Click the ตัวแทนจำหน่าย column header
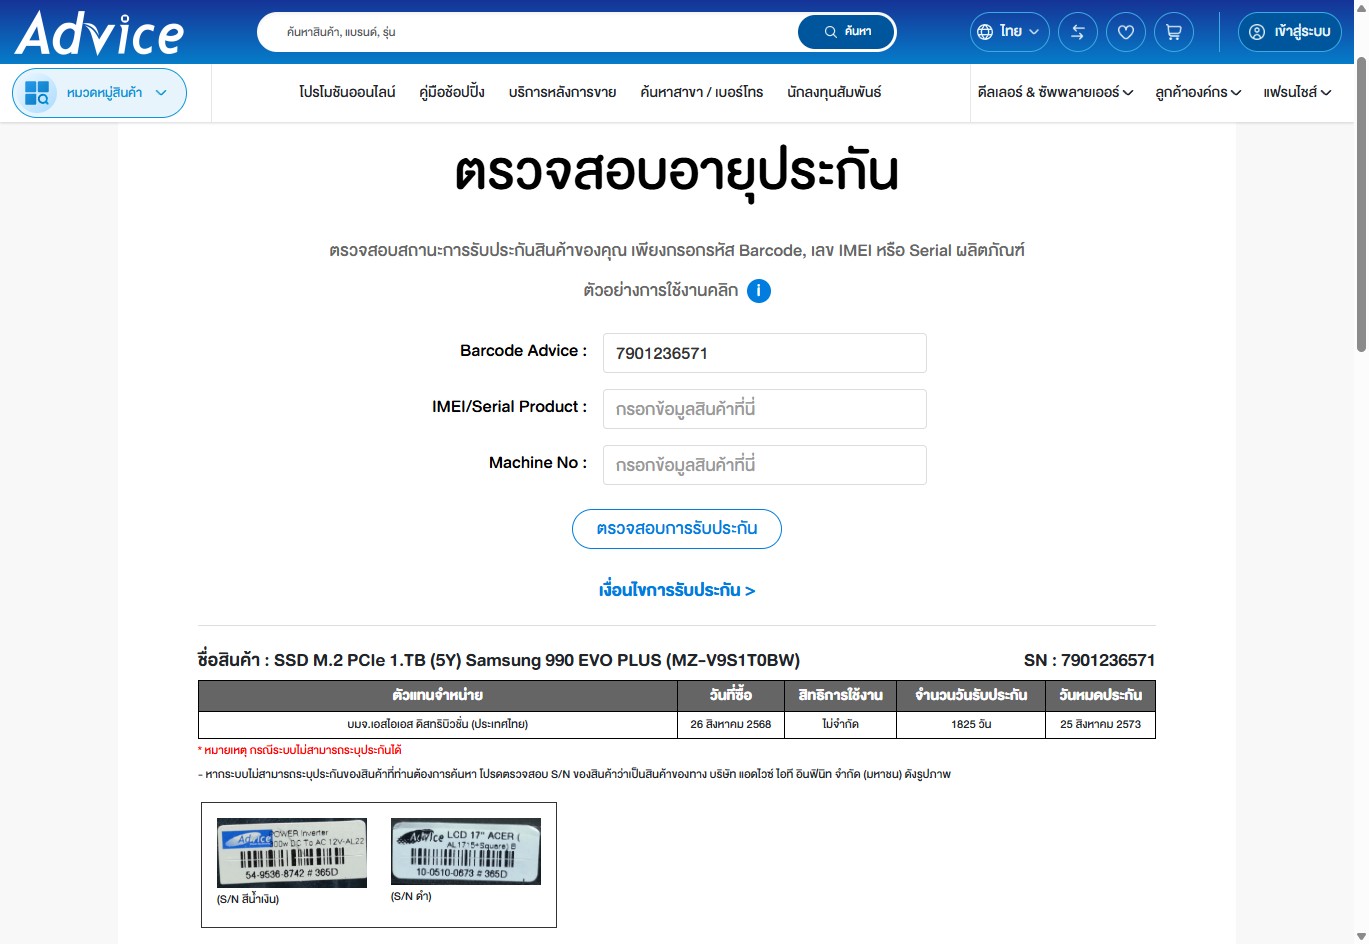Viewport: 1369px width, 944px height. pyautogui.click(x=438, y=695)
